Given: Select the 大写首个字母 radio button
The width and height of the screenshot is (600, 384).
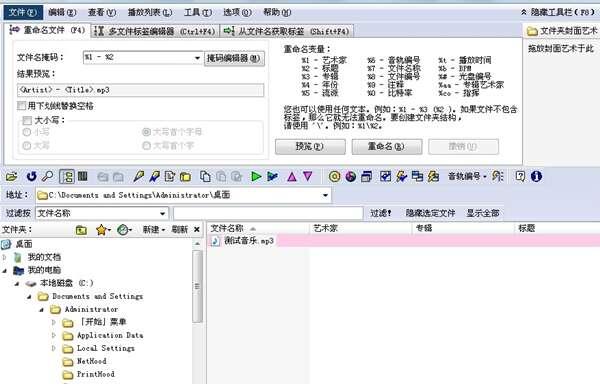Looking at the screenshot, I should [146, 132].
